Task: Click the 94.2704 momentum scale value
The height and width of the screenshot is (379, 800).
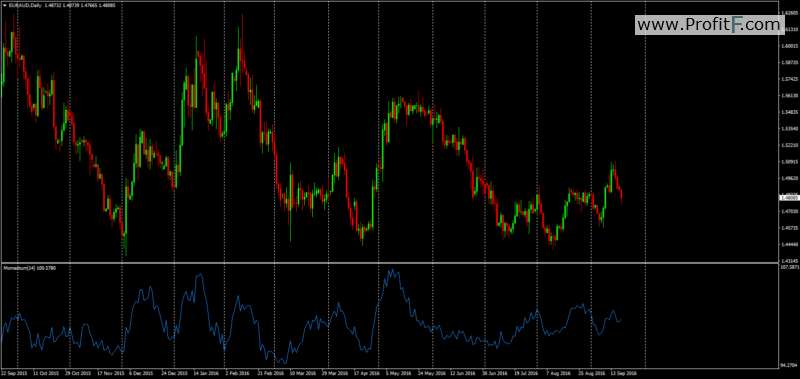Action: point(790,365)
